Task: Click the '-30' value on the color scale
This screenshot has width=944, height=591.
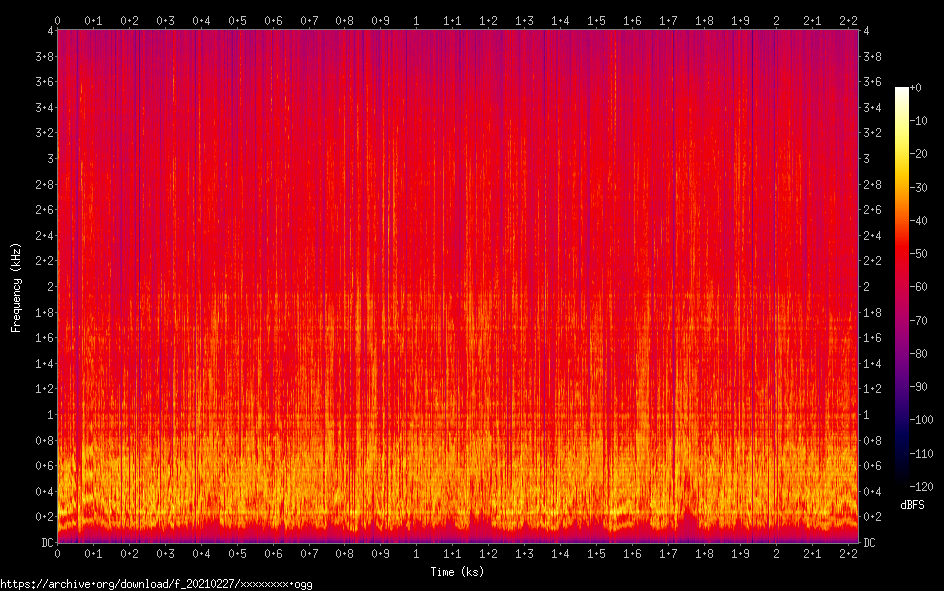Action: click(918, 188)
